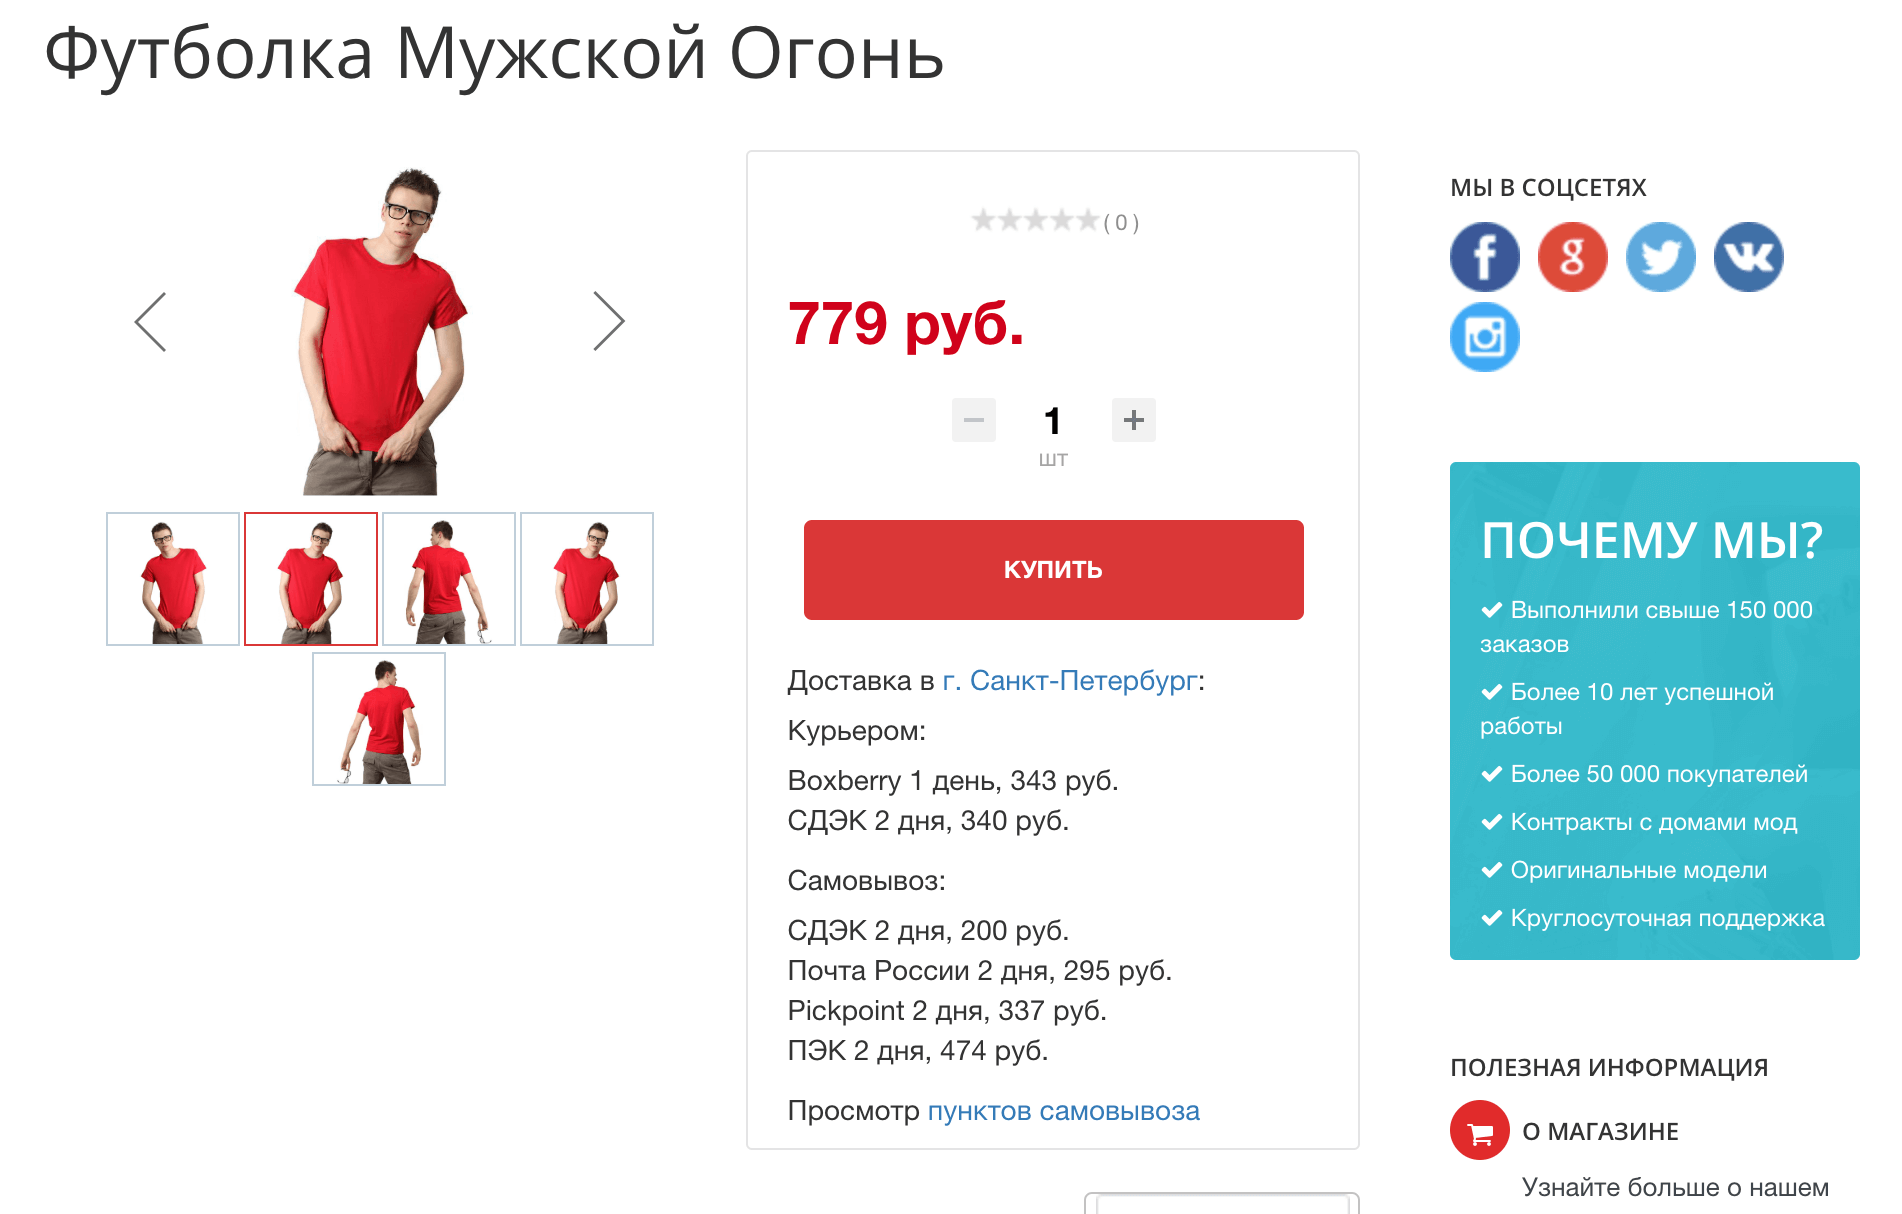Select the third thumbnail showing back view
This screenshot has height=1214, width=1902.
point(449,579)
